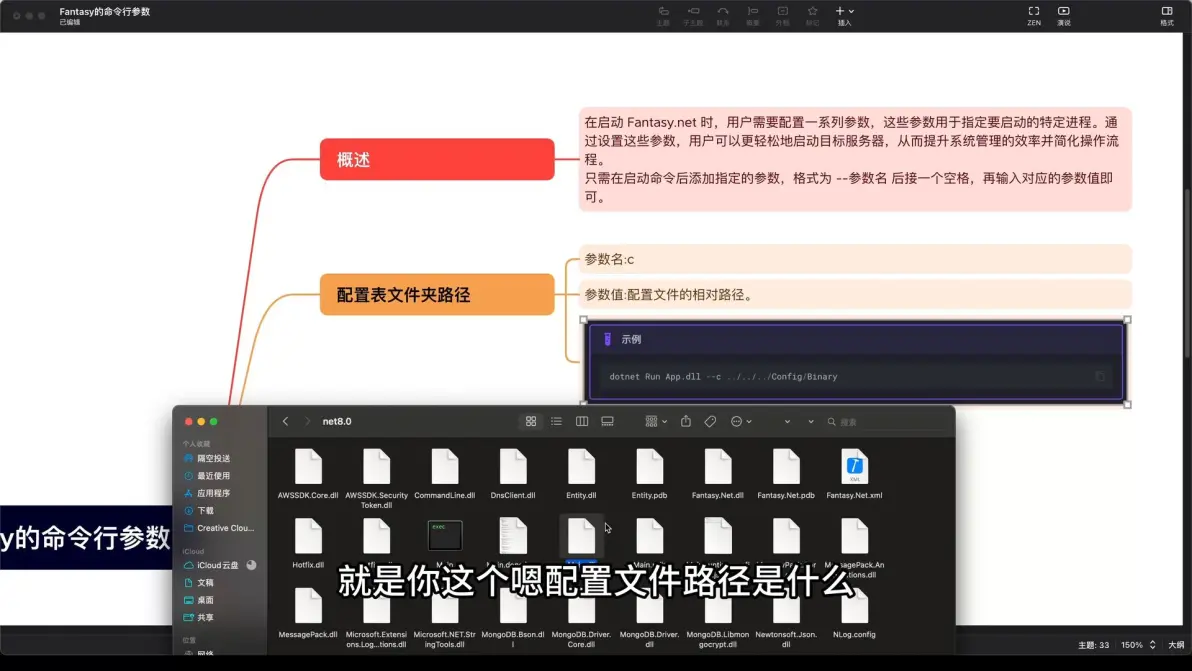
Task: Select the Entity.pdb file
Action: pos(649,474)
